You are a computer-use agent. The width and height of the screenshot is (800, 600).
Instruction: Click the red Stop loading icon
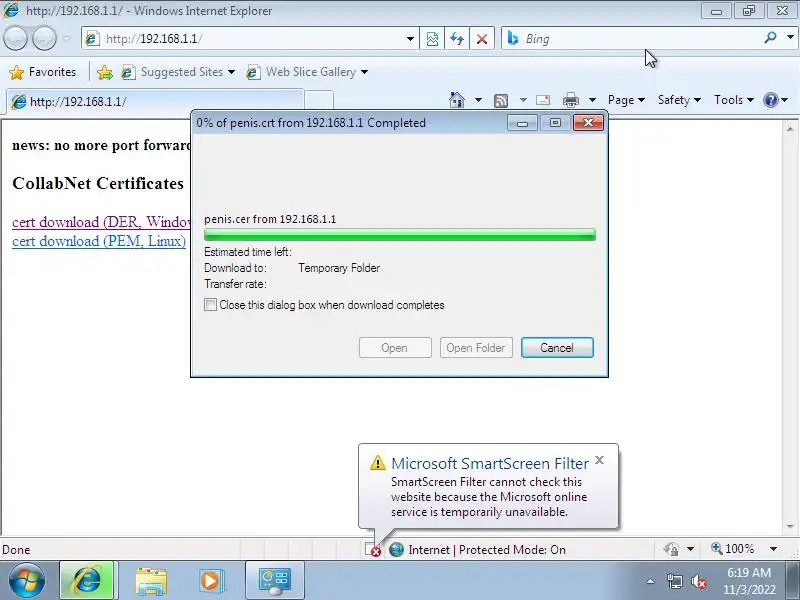[481, 39]
